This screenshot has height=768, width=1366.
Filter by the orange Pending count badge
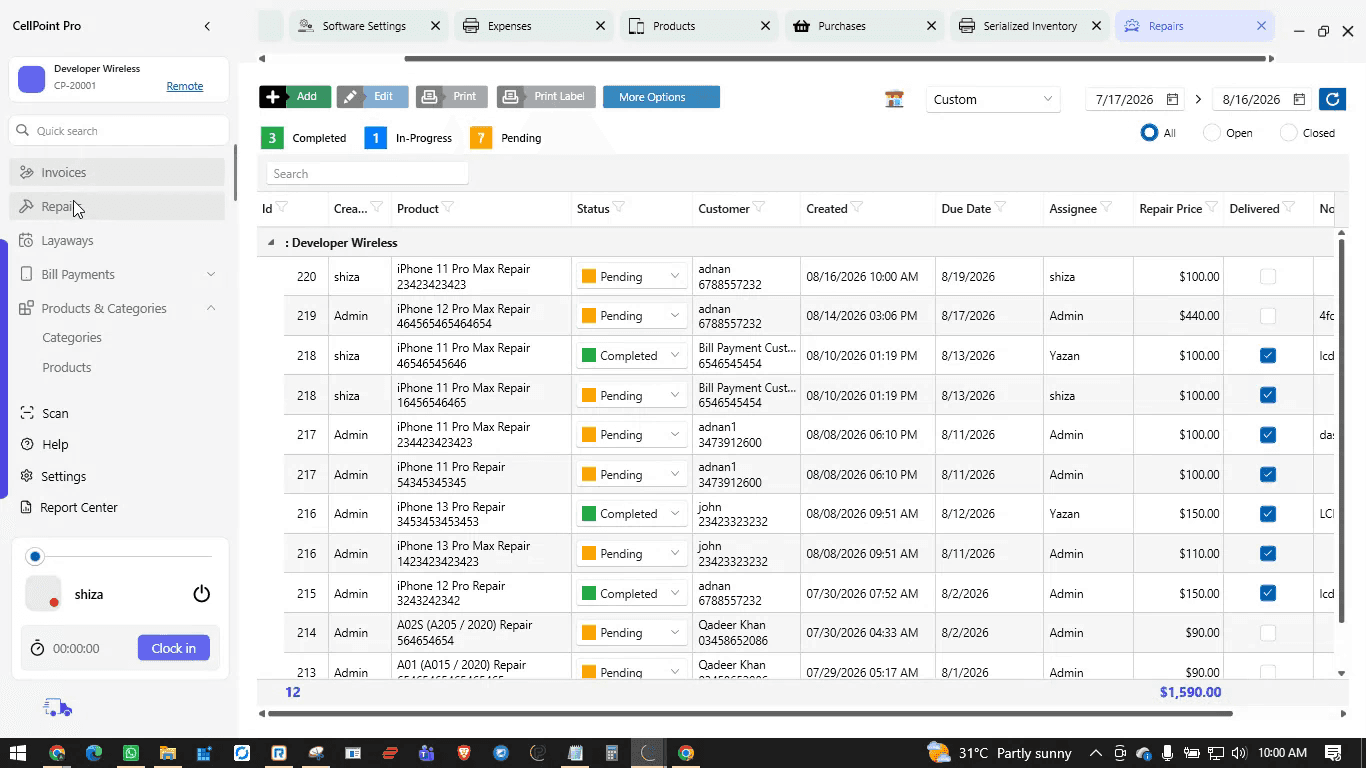(x=481, y=138)
